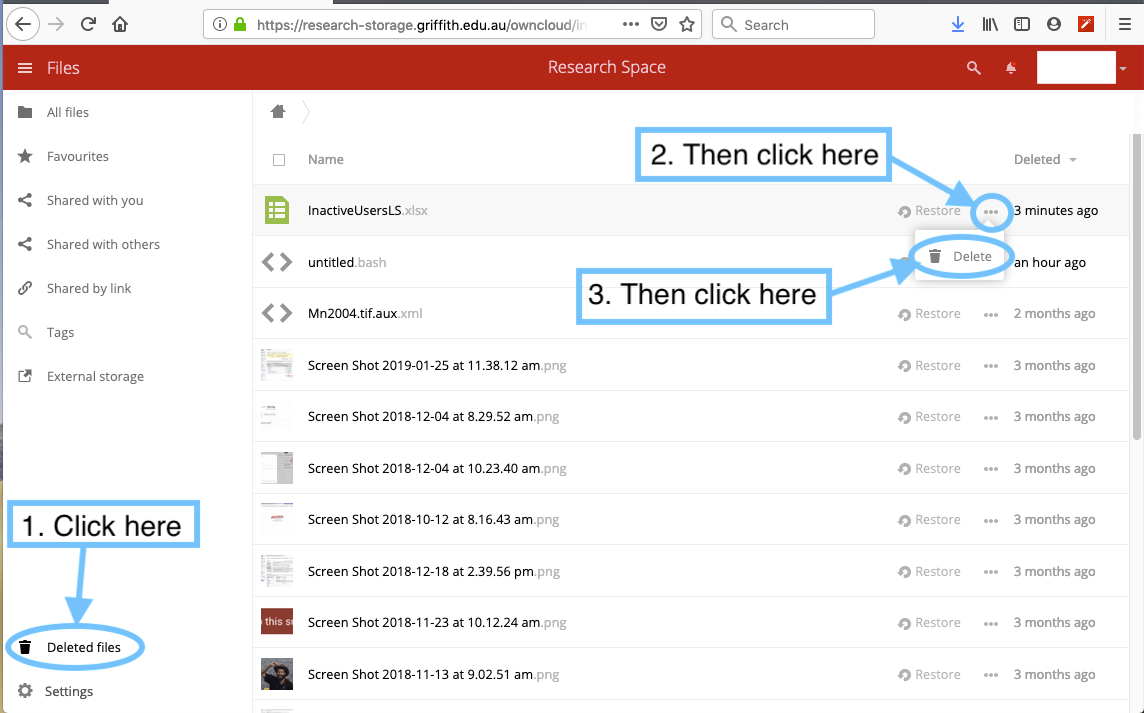The image size is (1144, 713).
Task: Restore the Mn2004.tif.aux.xml file
Action: tap(929, 314)
